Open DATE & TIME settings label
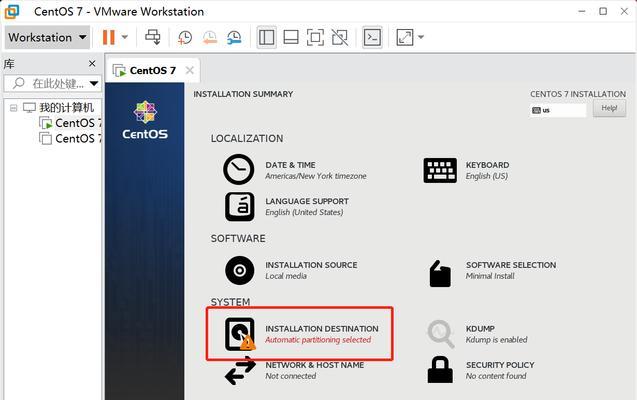This screenshot has width=637, height=400. click(290, 165)
